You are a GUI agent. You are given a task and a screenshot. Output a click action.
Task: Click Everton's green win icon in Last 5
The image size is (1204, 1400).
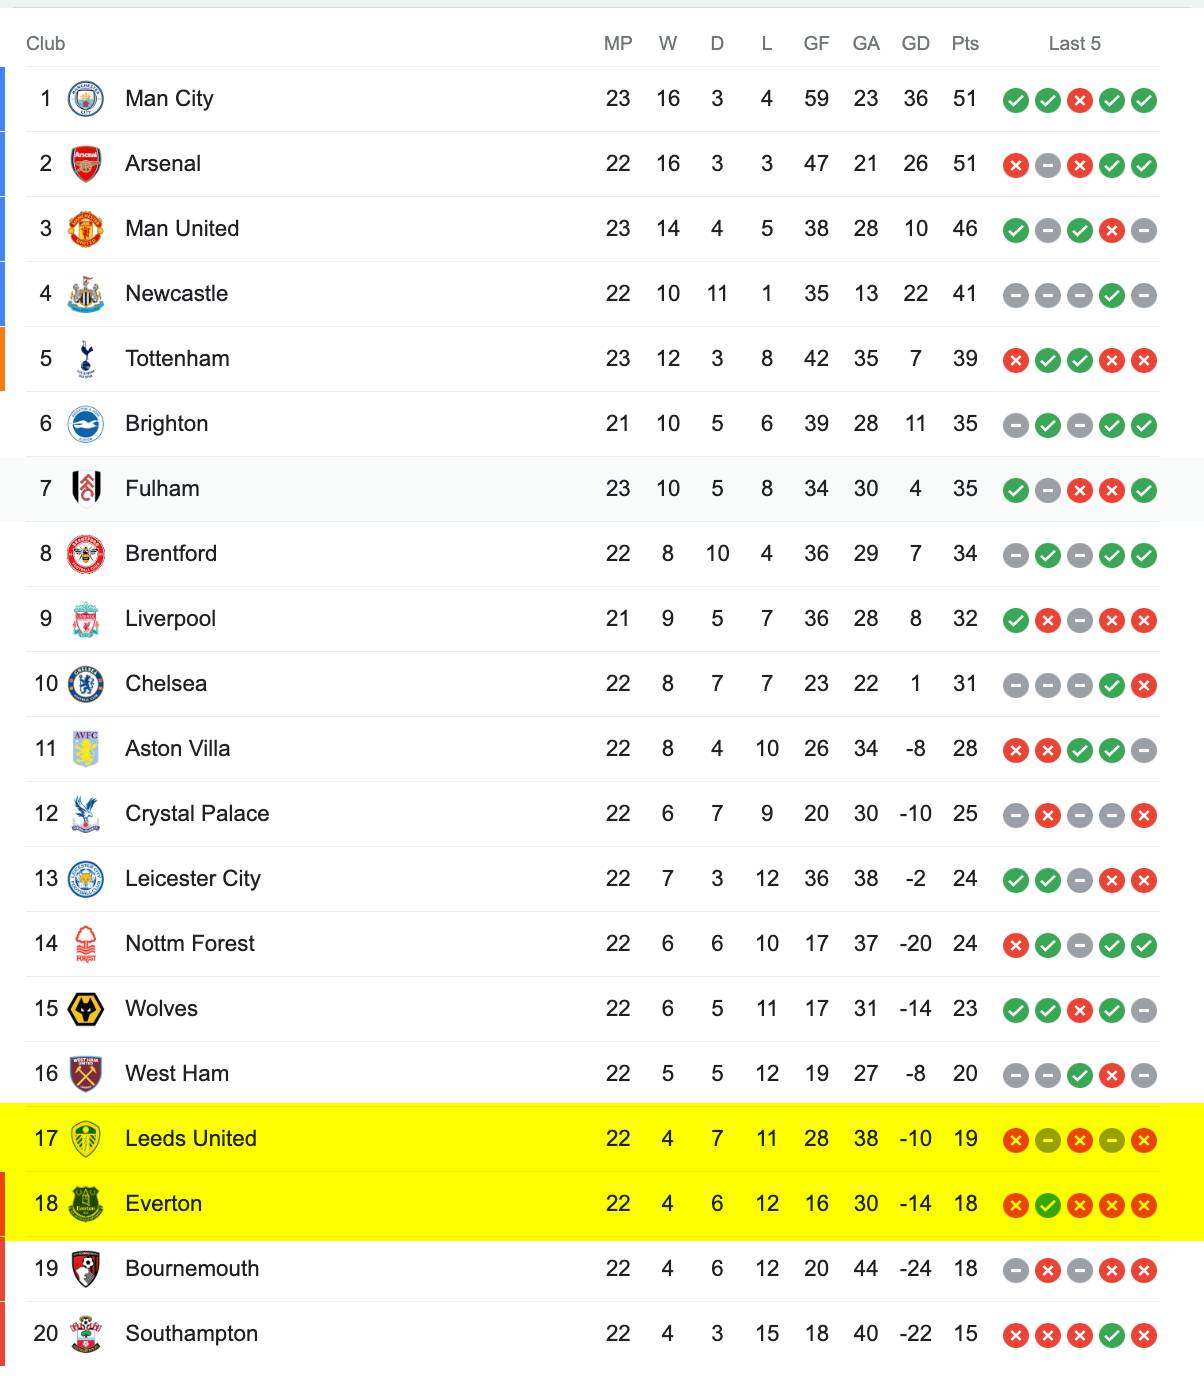(1047, 1205)
